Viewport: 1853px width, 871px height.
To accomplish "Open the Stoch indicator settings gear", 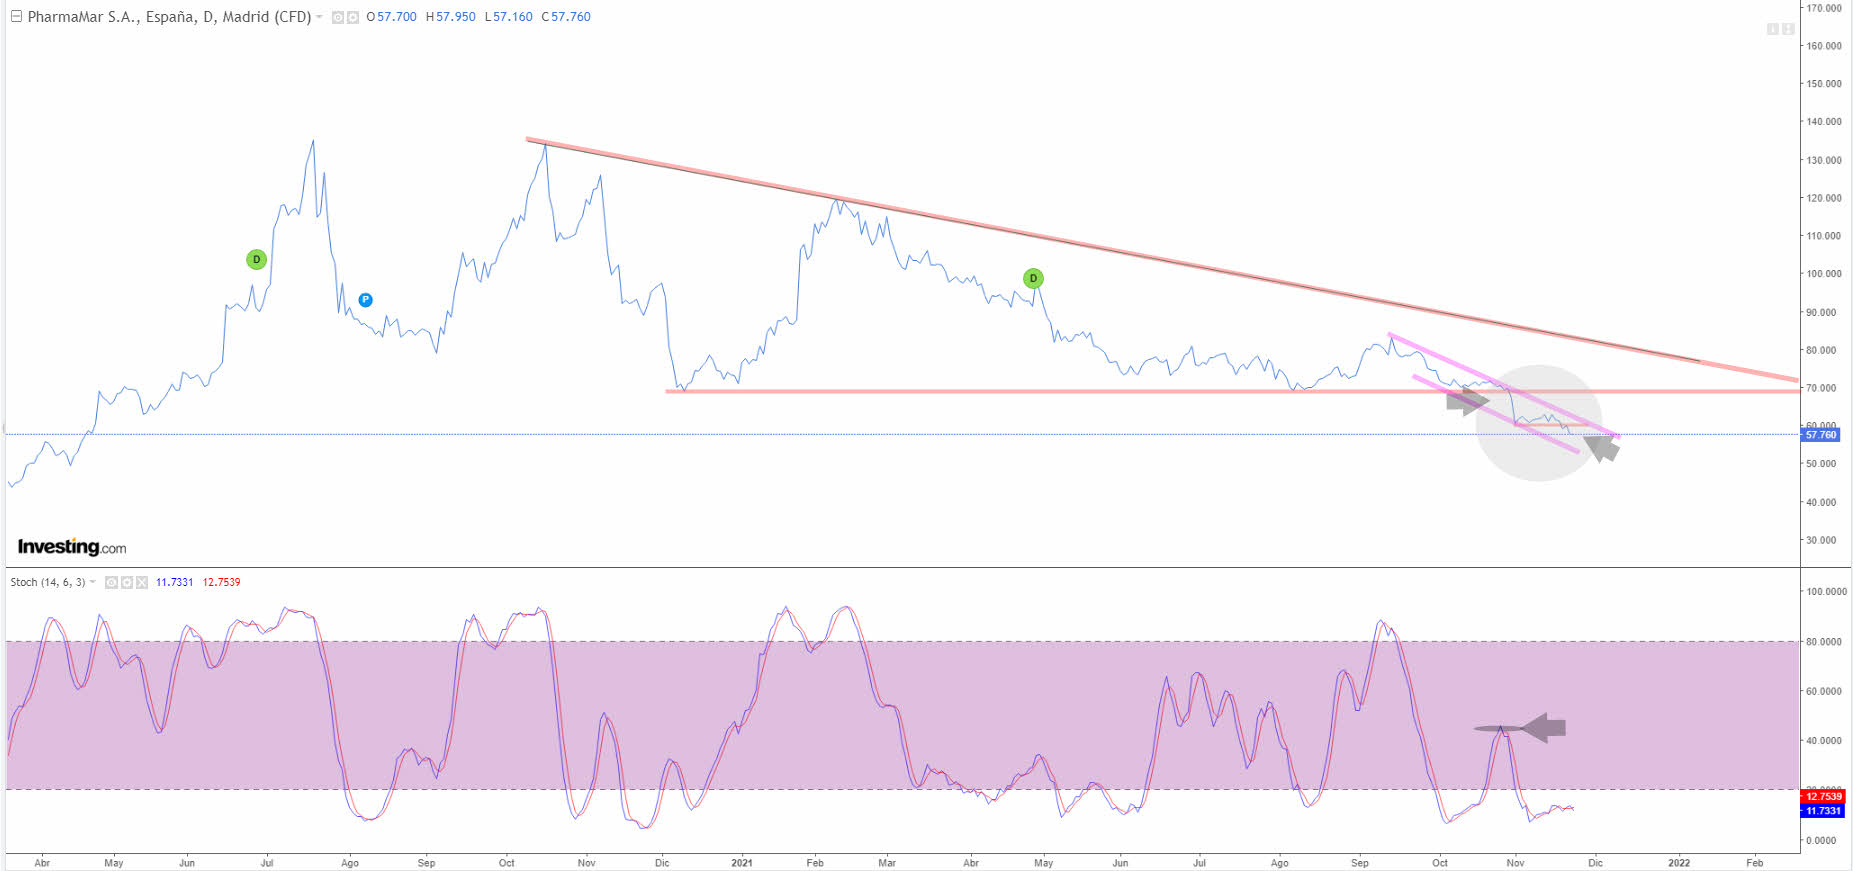I will point(126,582).
